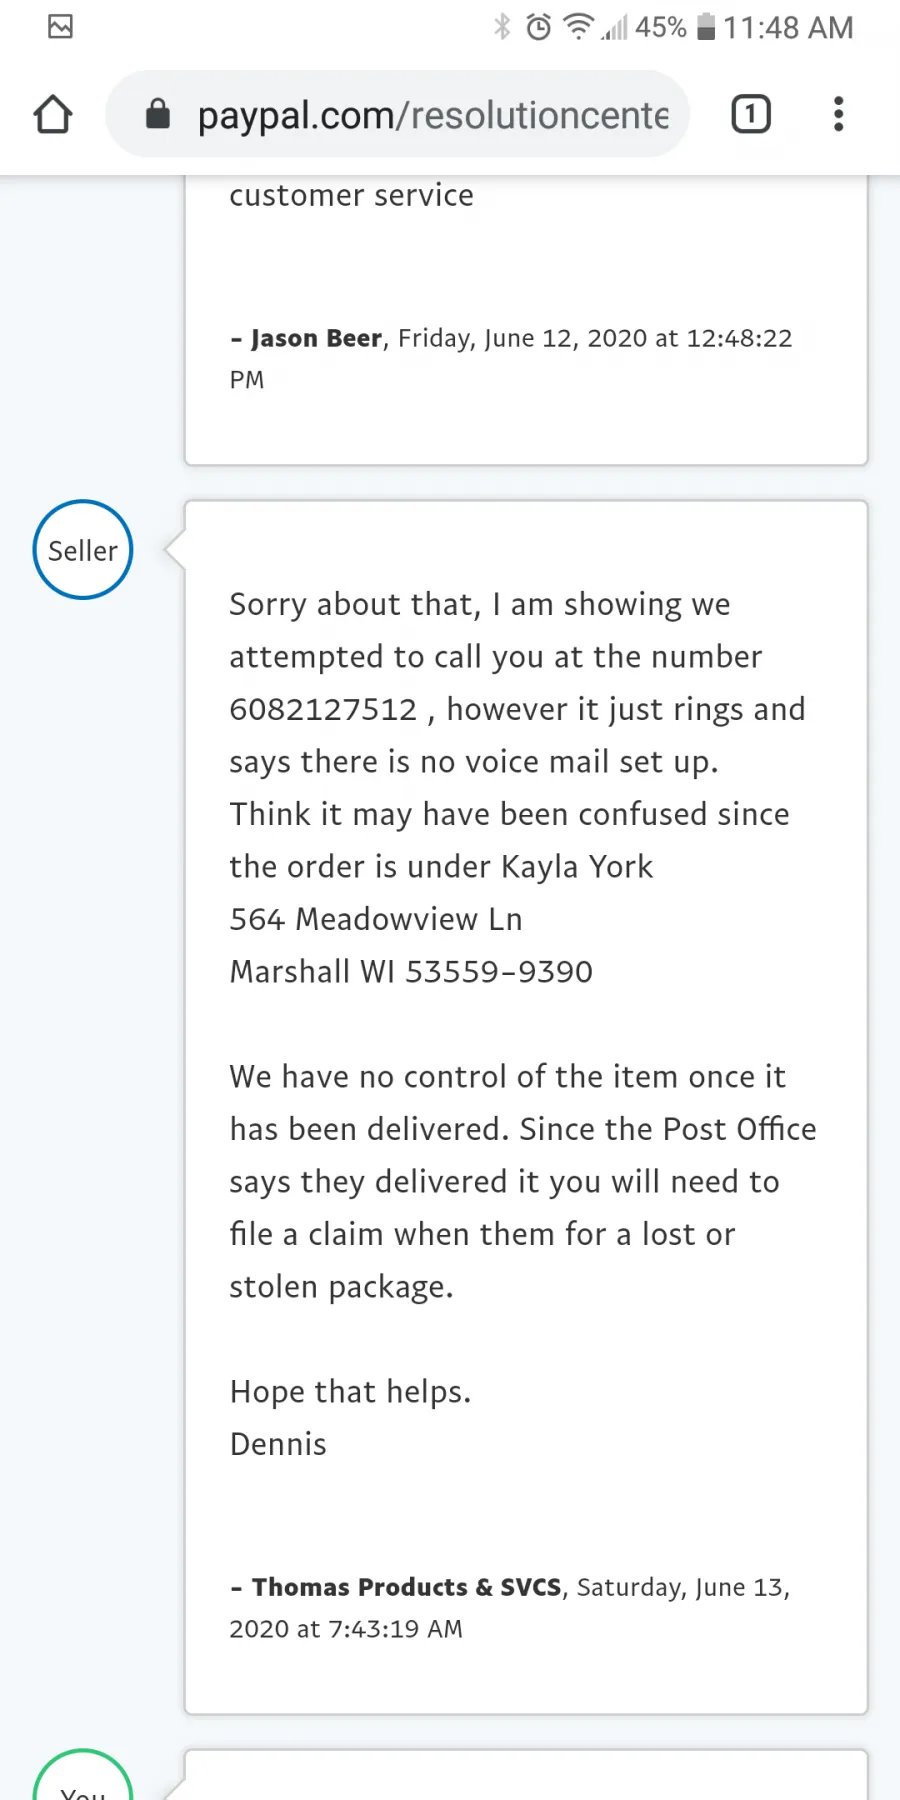Screen dimensions: 900x1800
Task: Tap the 564 Meadowview Ln address line
Action: tap(376, 919)
